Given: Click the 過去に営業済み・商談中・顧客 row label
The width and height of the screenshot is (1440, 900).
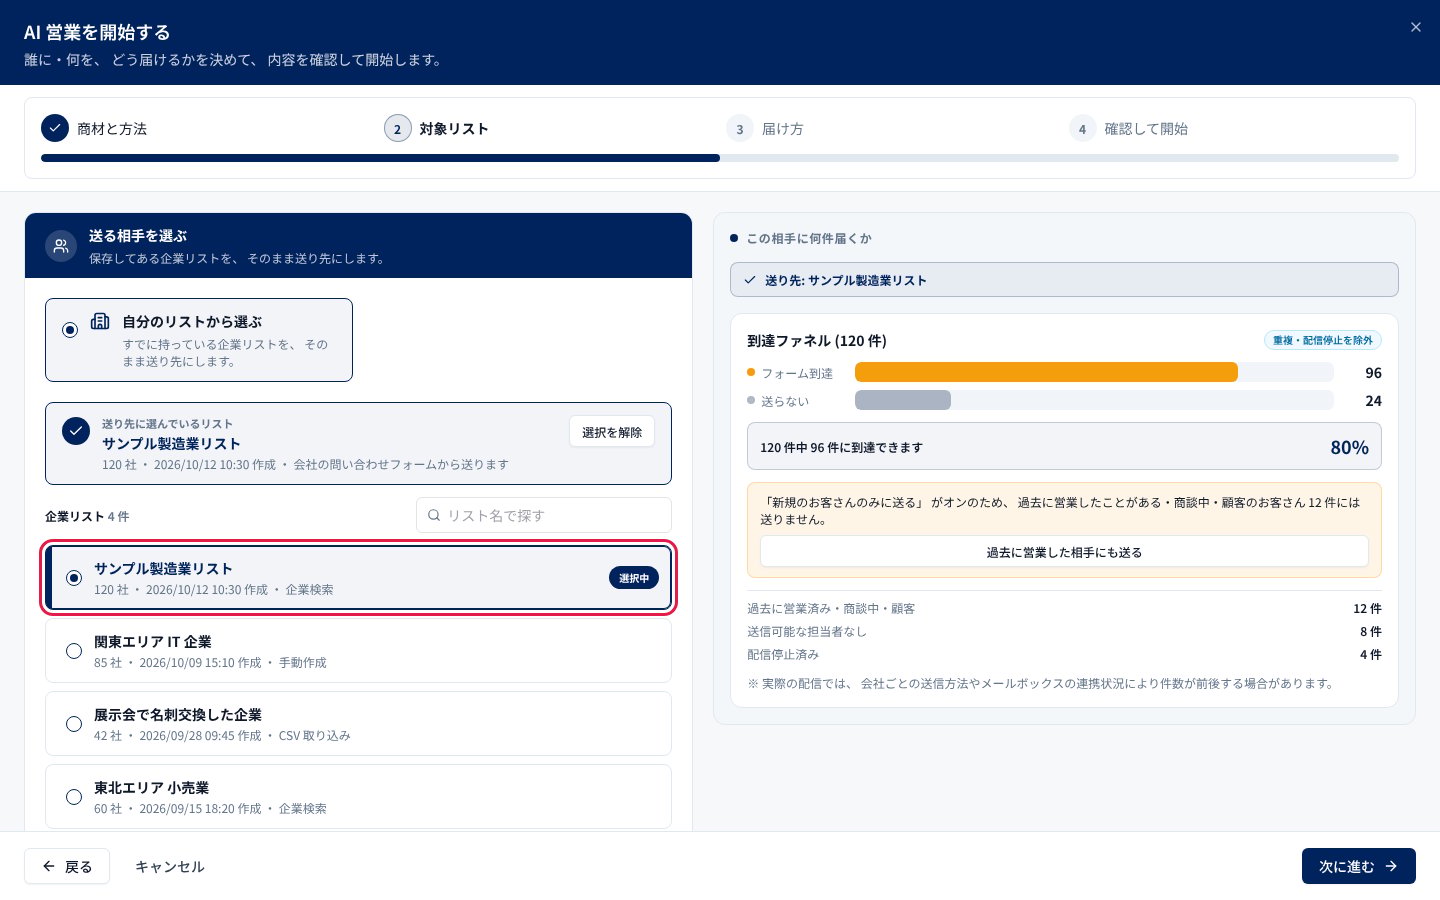Looking at the screenshot, I should click(x=831, y=609).
